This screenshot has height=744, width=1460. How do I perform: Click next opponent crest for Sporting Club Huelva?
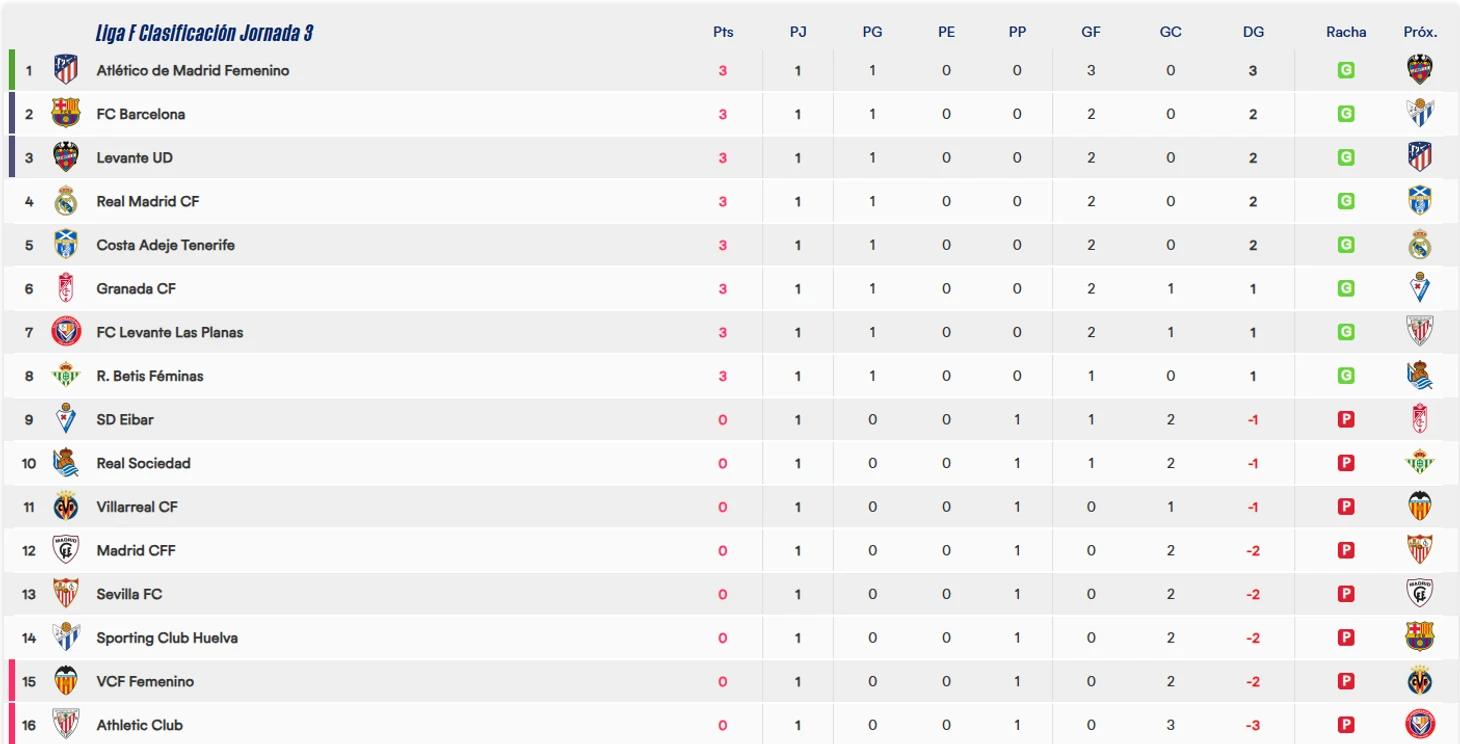point(1419,637)
